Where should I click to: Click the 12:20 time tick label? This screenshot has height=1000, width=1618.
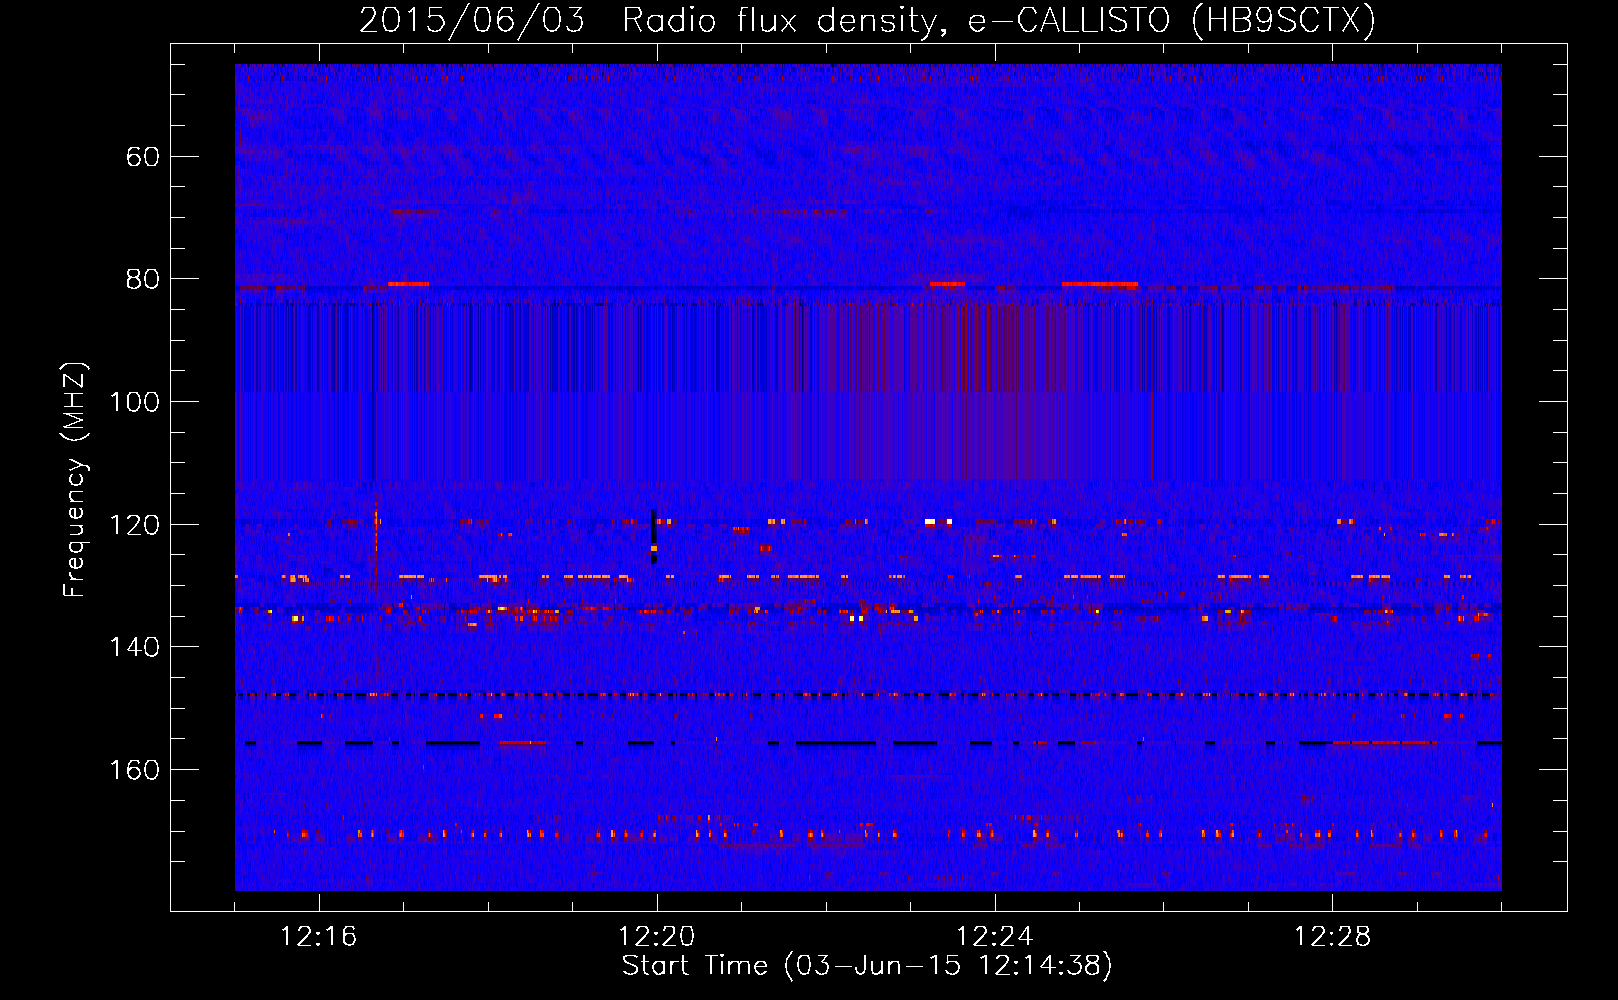pyautogui.click(x=657, y=937)
